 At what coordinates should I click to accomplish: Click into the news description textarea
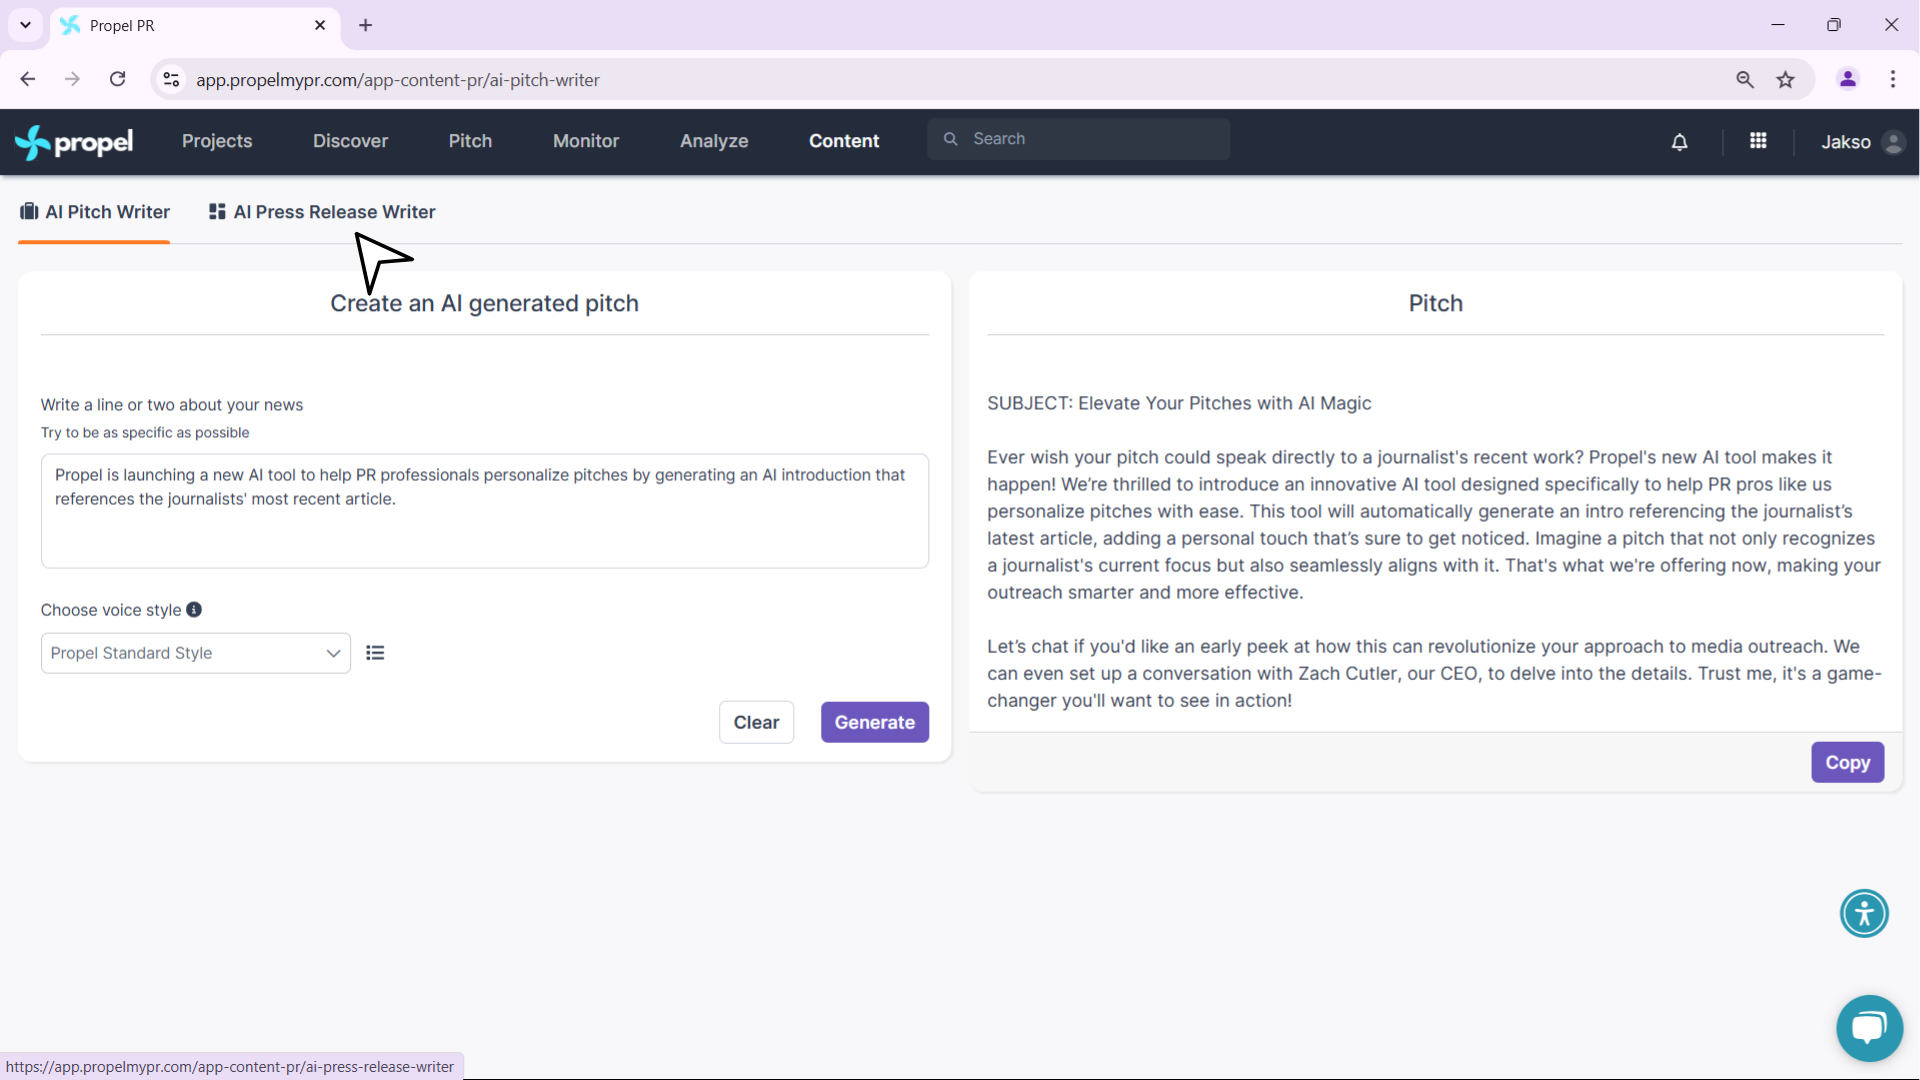click(485, 511)
